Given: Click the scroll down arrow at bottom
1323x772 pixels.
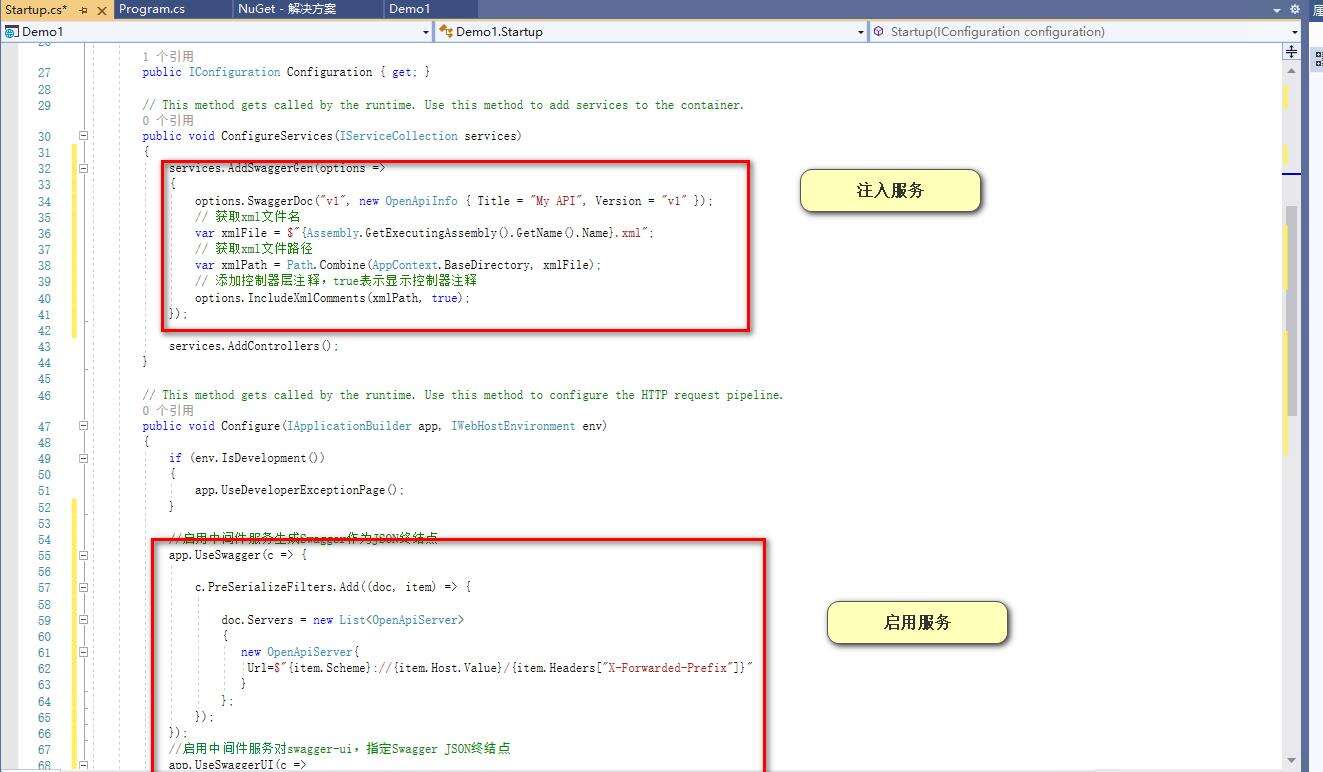Looking at the screenshot, I should click(x=1291, y=761).
